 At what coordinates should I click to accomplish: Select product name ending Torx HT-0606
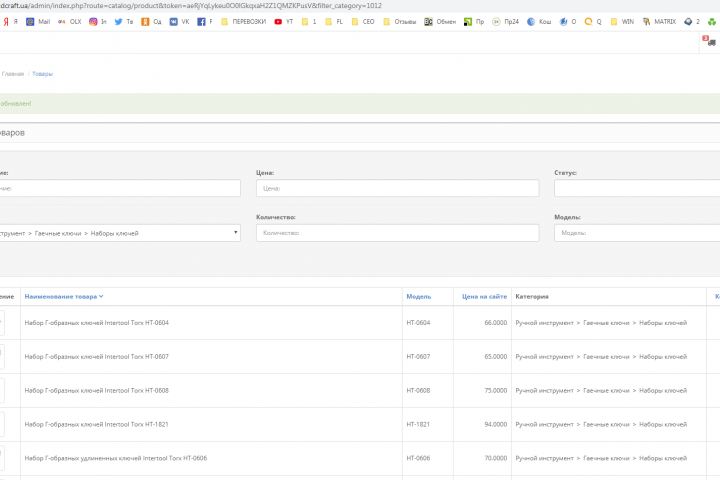(116, 458)
